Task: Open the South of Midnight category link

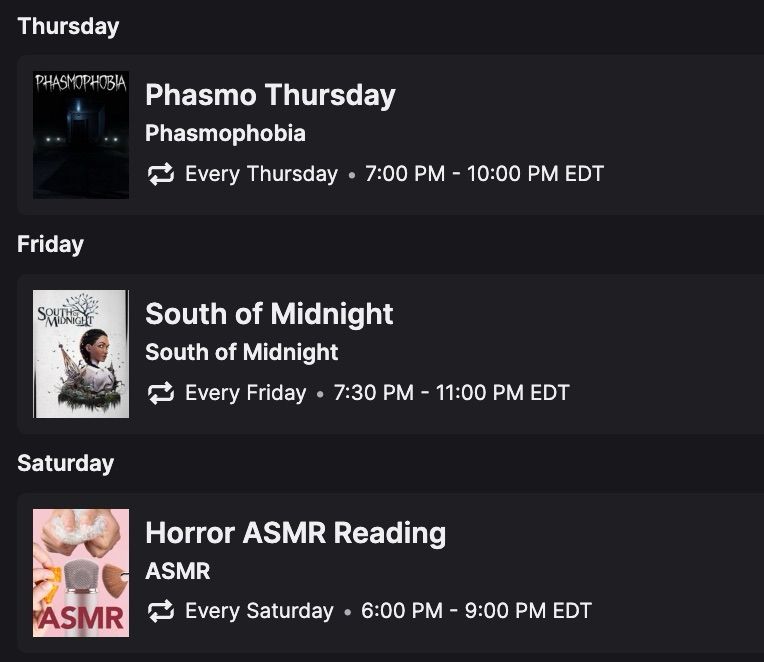Action: coord(242,352)
